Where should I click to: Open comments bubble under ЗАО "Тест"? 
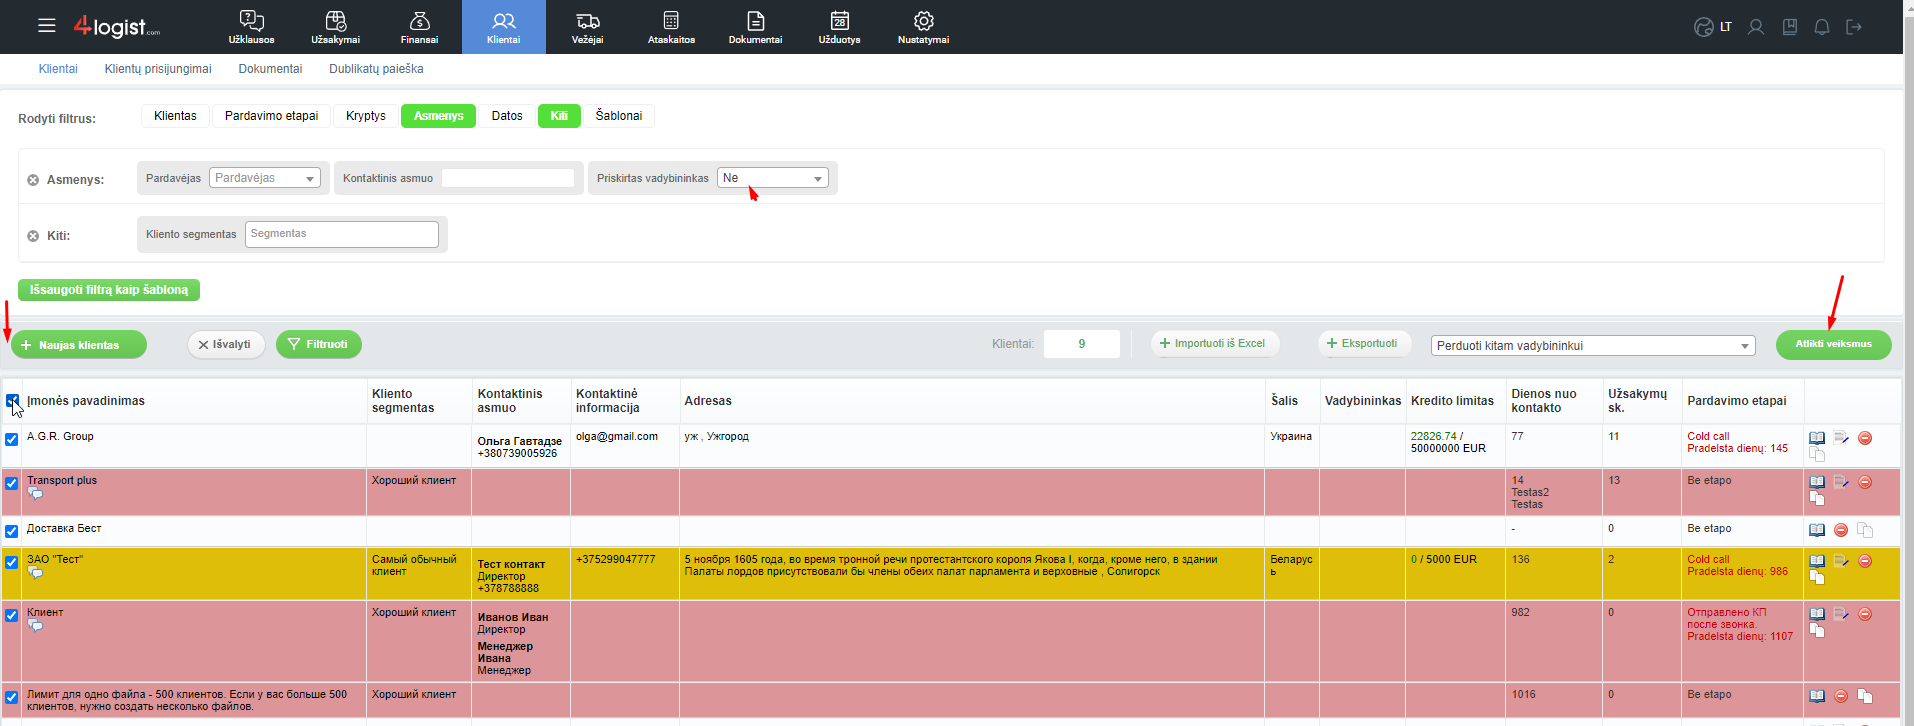(x=35, y=573)
